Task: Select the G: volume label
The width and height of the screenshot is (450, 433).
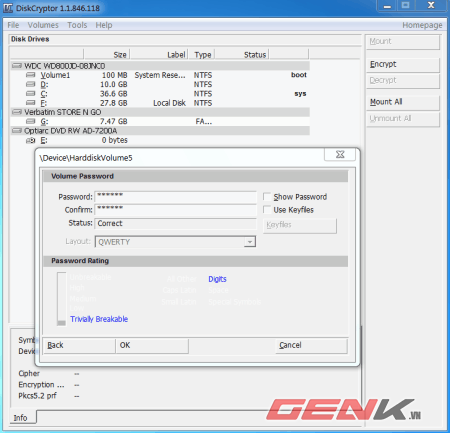Action: tap(44, 122)
